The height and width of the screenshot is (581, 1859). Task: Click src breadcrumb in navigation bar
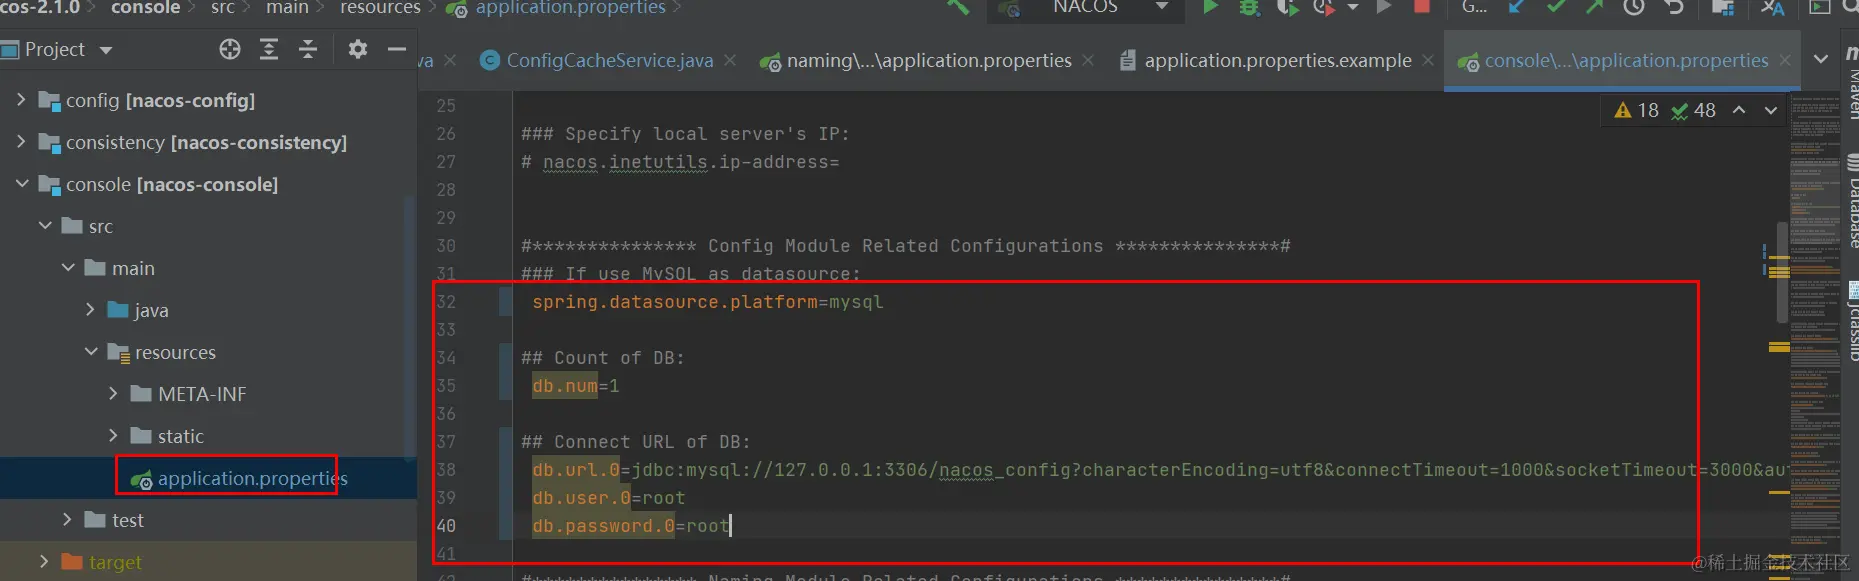click(x=223, y=8)
